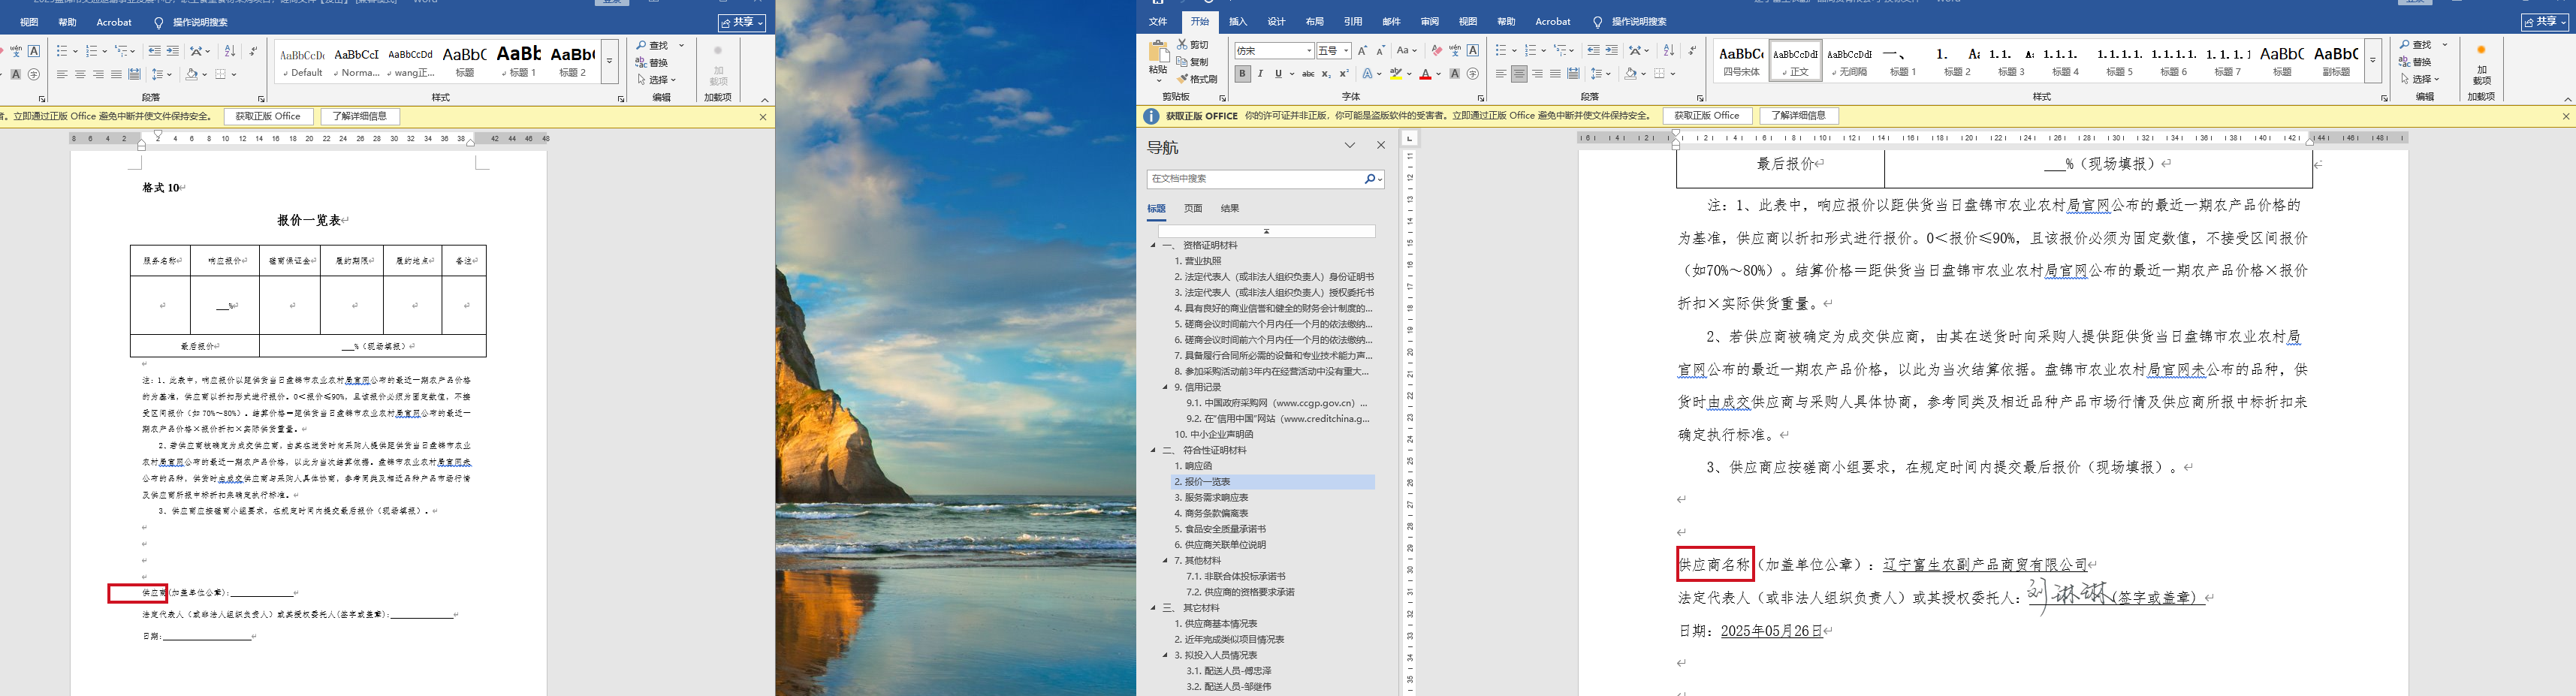Collapse the 9. 信用记录 tree node

click(1165, 387)
